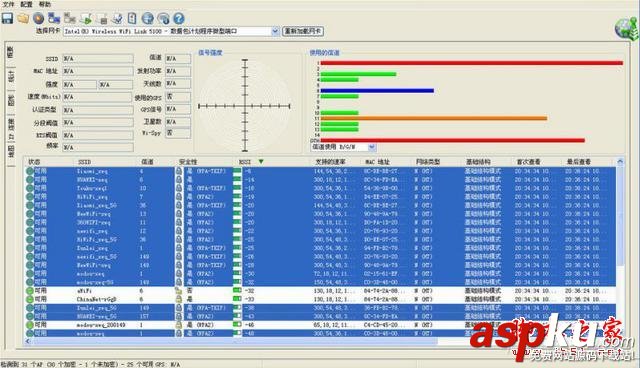
Task: Open the 配置 menu
Action: pos(27,4)
